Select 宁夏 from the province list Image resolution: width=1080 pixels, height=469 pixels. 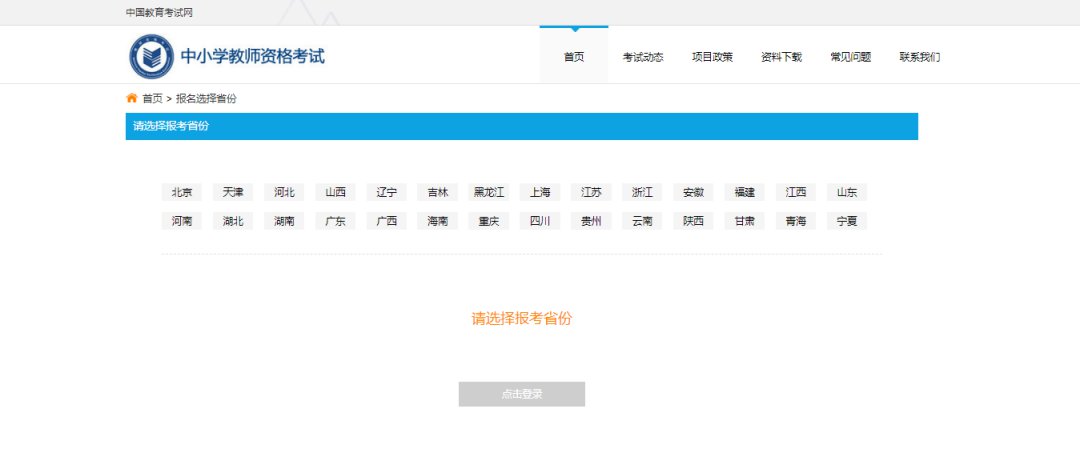[x=846, y=221]
